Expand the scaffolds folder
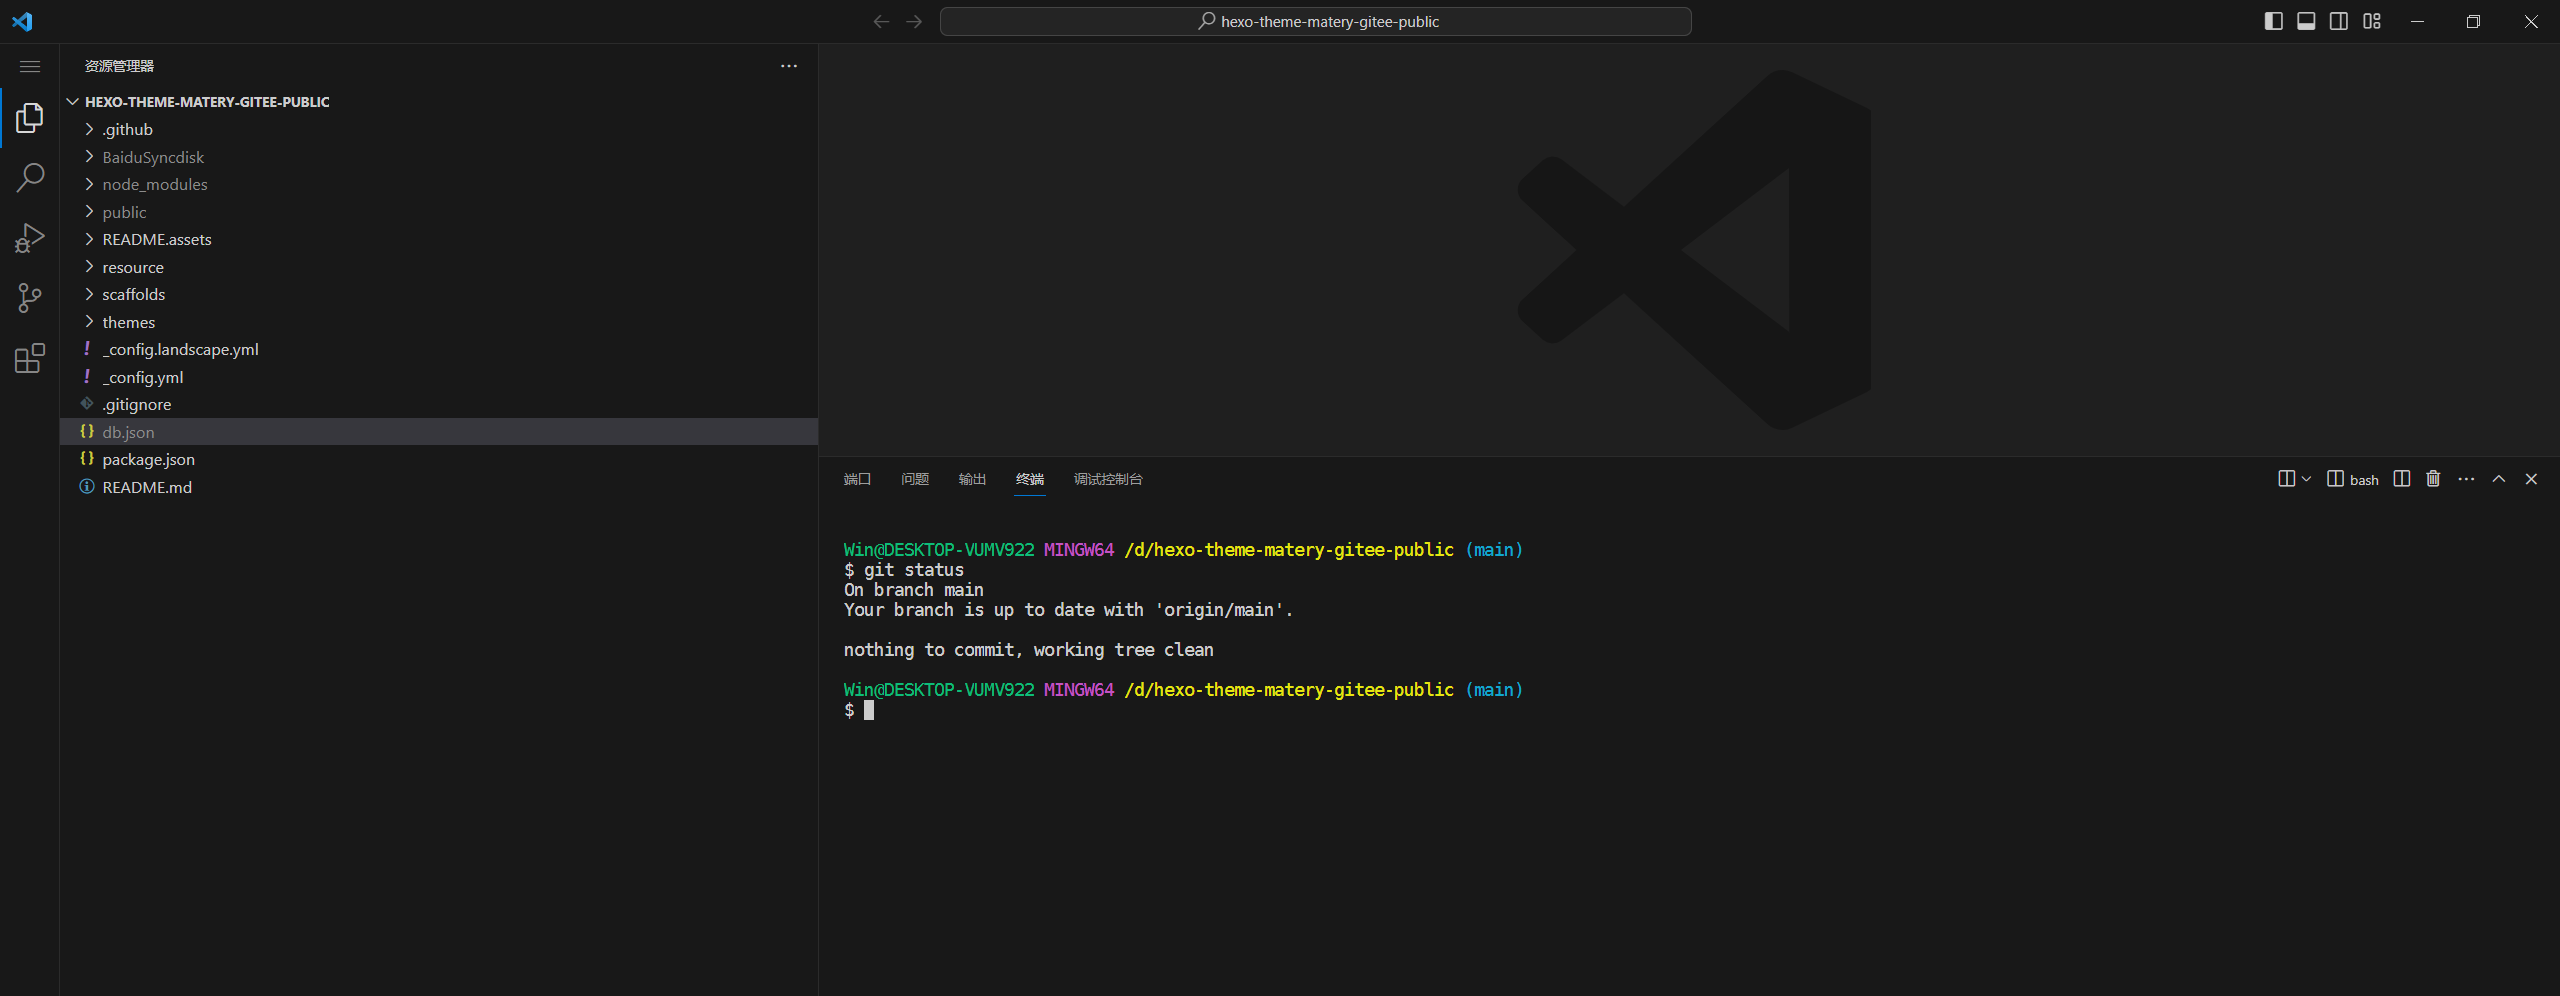 pyautogui.click(x=439, y=295)
